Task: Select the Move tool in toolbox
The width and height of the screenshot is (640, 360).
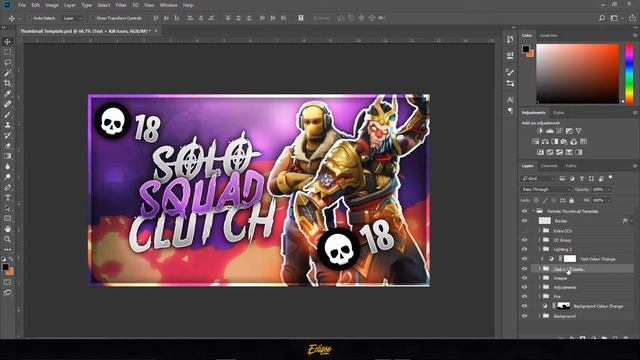Action: [x=7, y=42]
